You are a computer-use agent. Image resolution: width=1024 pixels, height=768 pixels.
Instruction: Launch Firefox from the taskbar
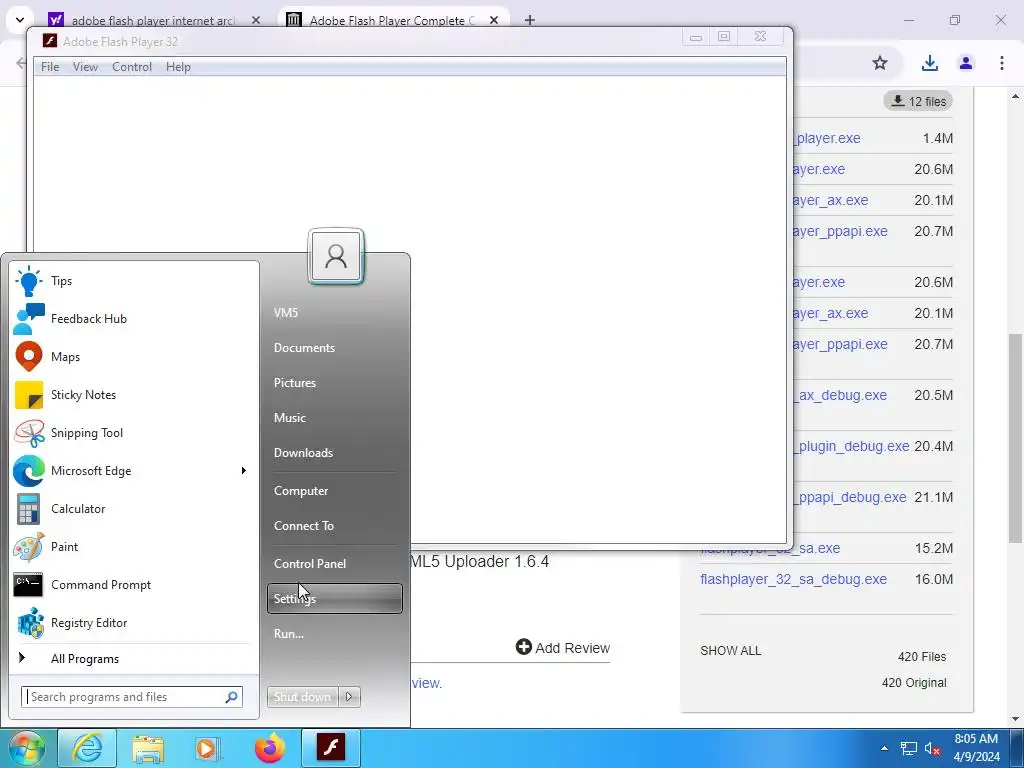click(x=270, y=748)
